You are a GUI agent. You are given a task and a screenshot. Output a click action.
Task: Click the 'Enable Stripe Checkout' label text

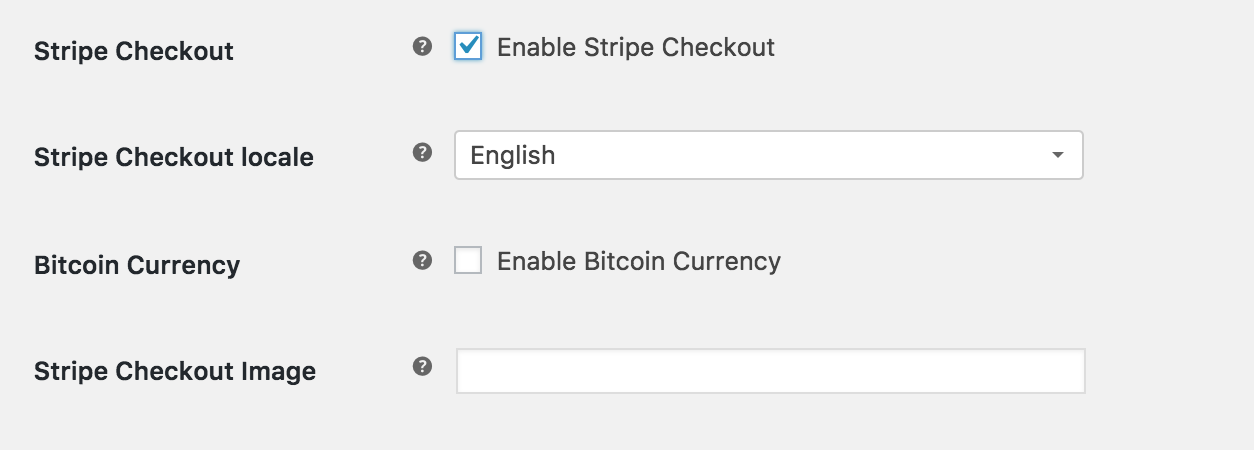(636, 47)
